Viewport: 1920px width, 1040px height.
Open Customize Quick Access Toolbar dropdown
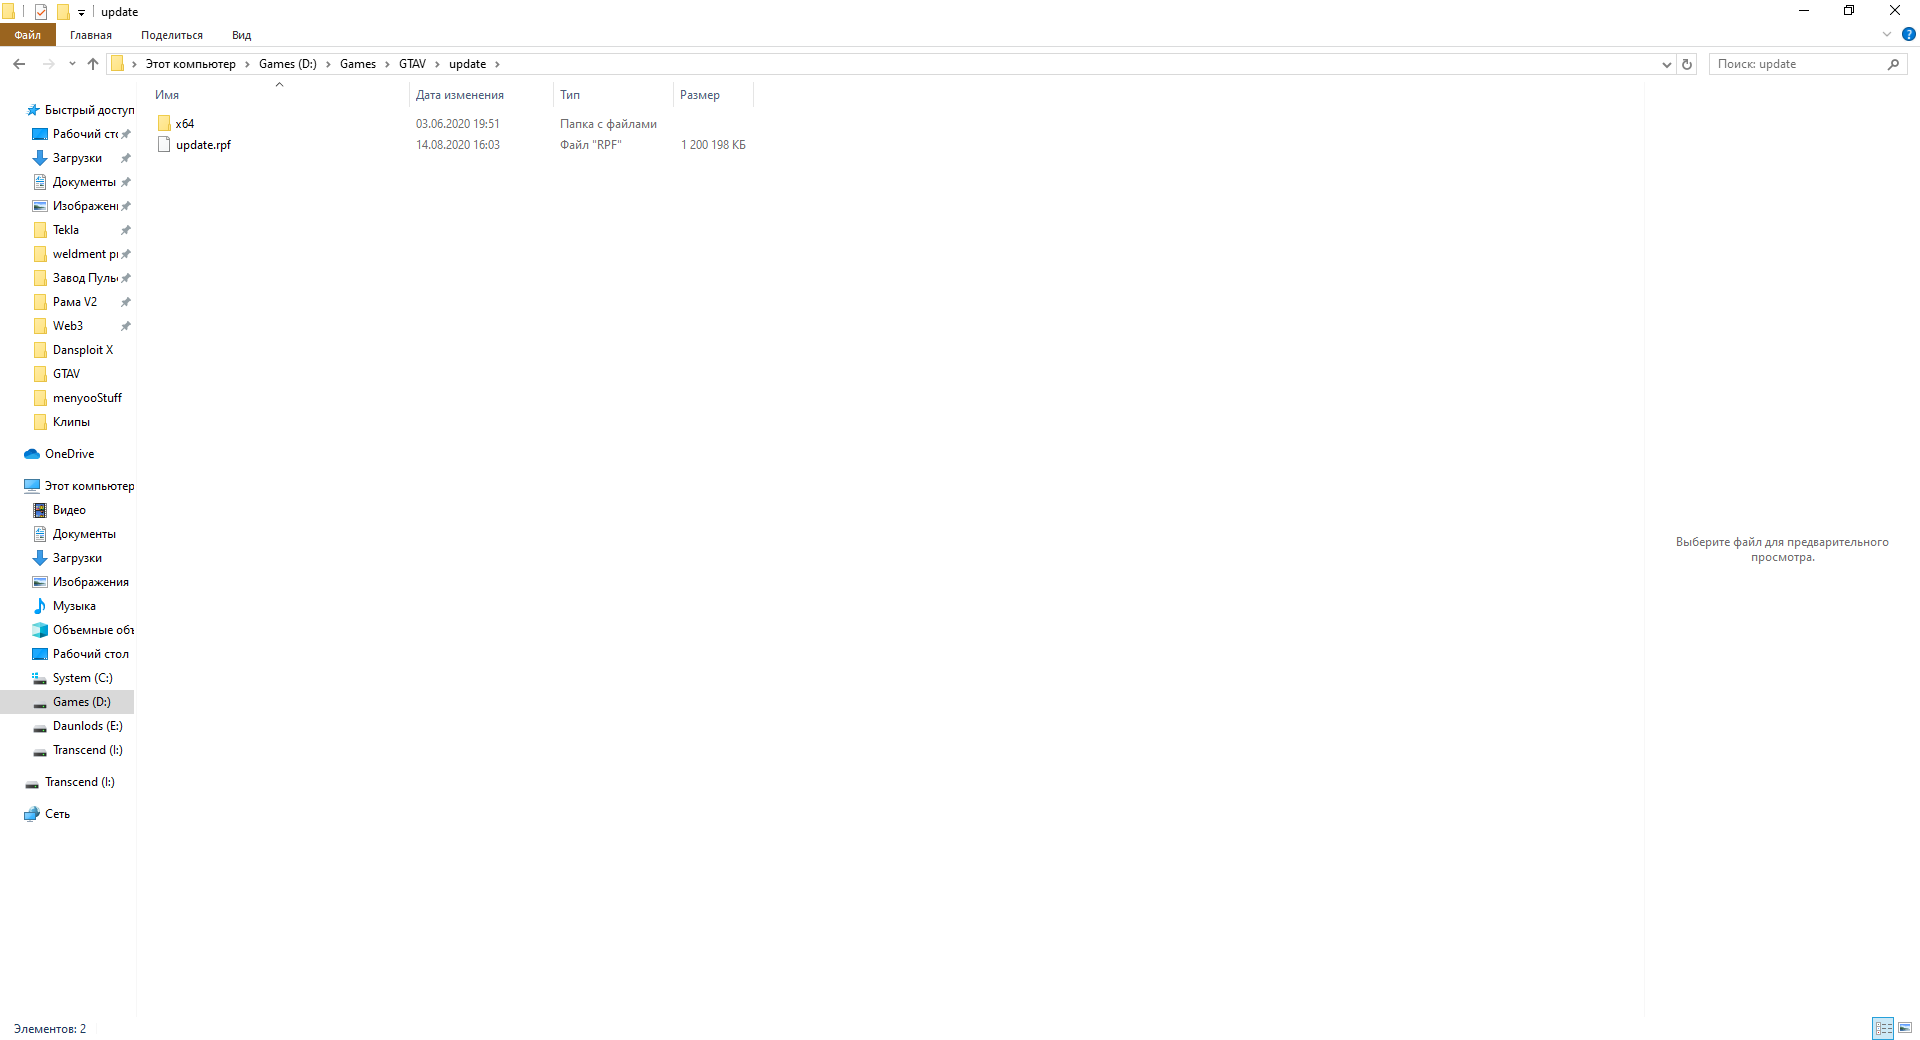click(x=82, y=12)
